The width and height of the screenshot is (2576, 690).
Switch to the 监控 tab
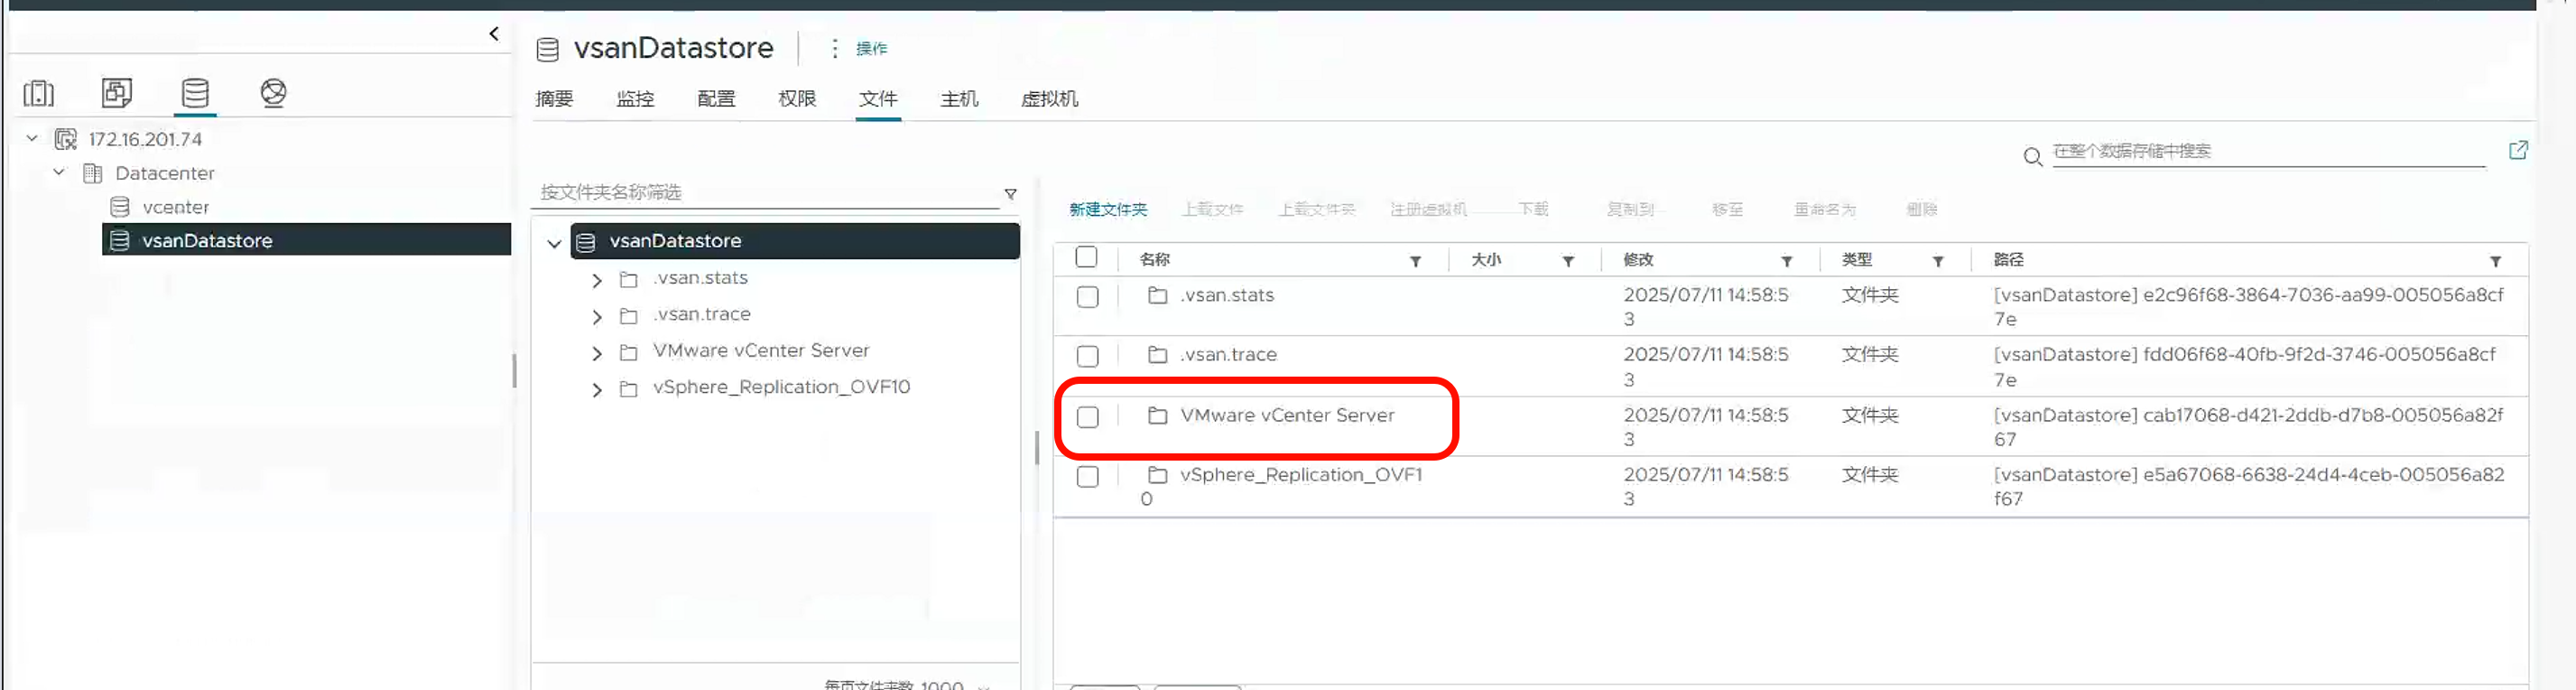pos(635,99)
